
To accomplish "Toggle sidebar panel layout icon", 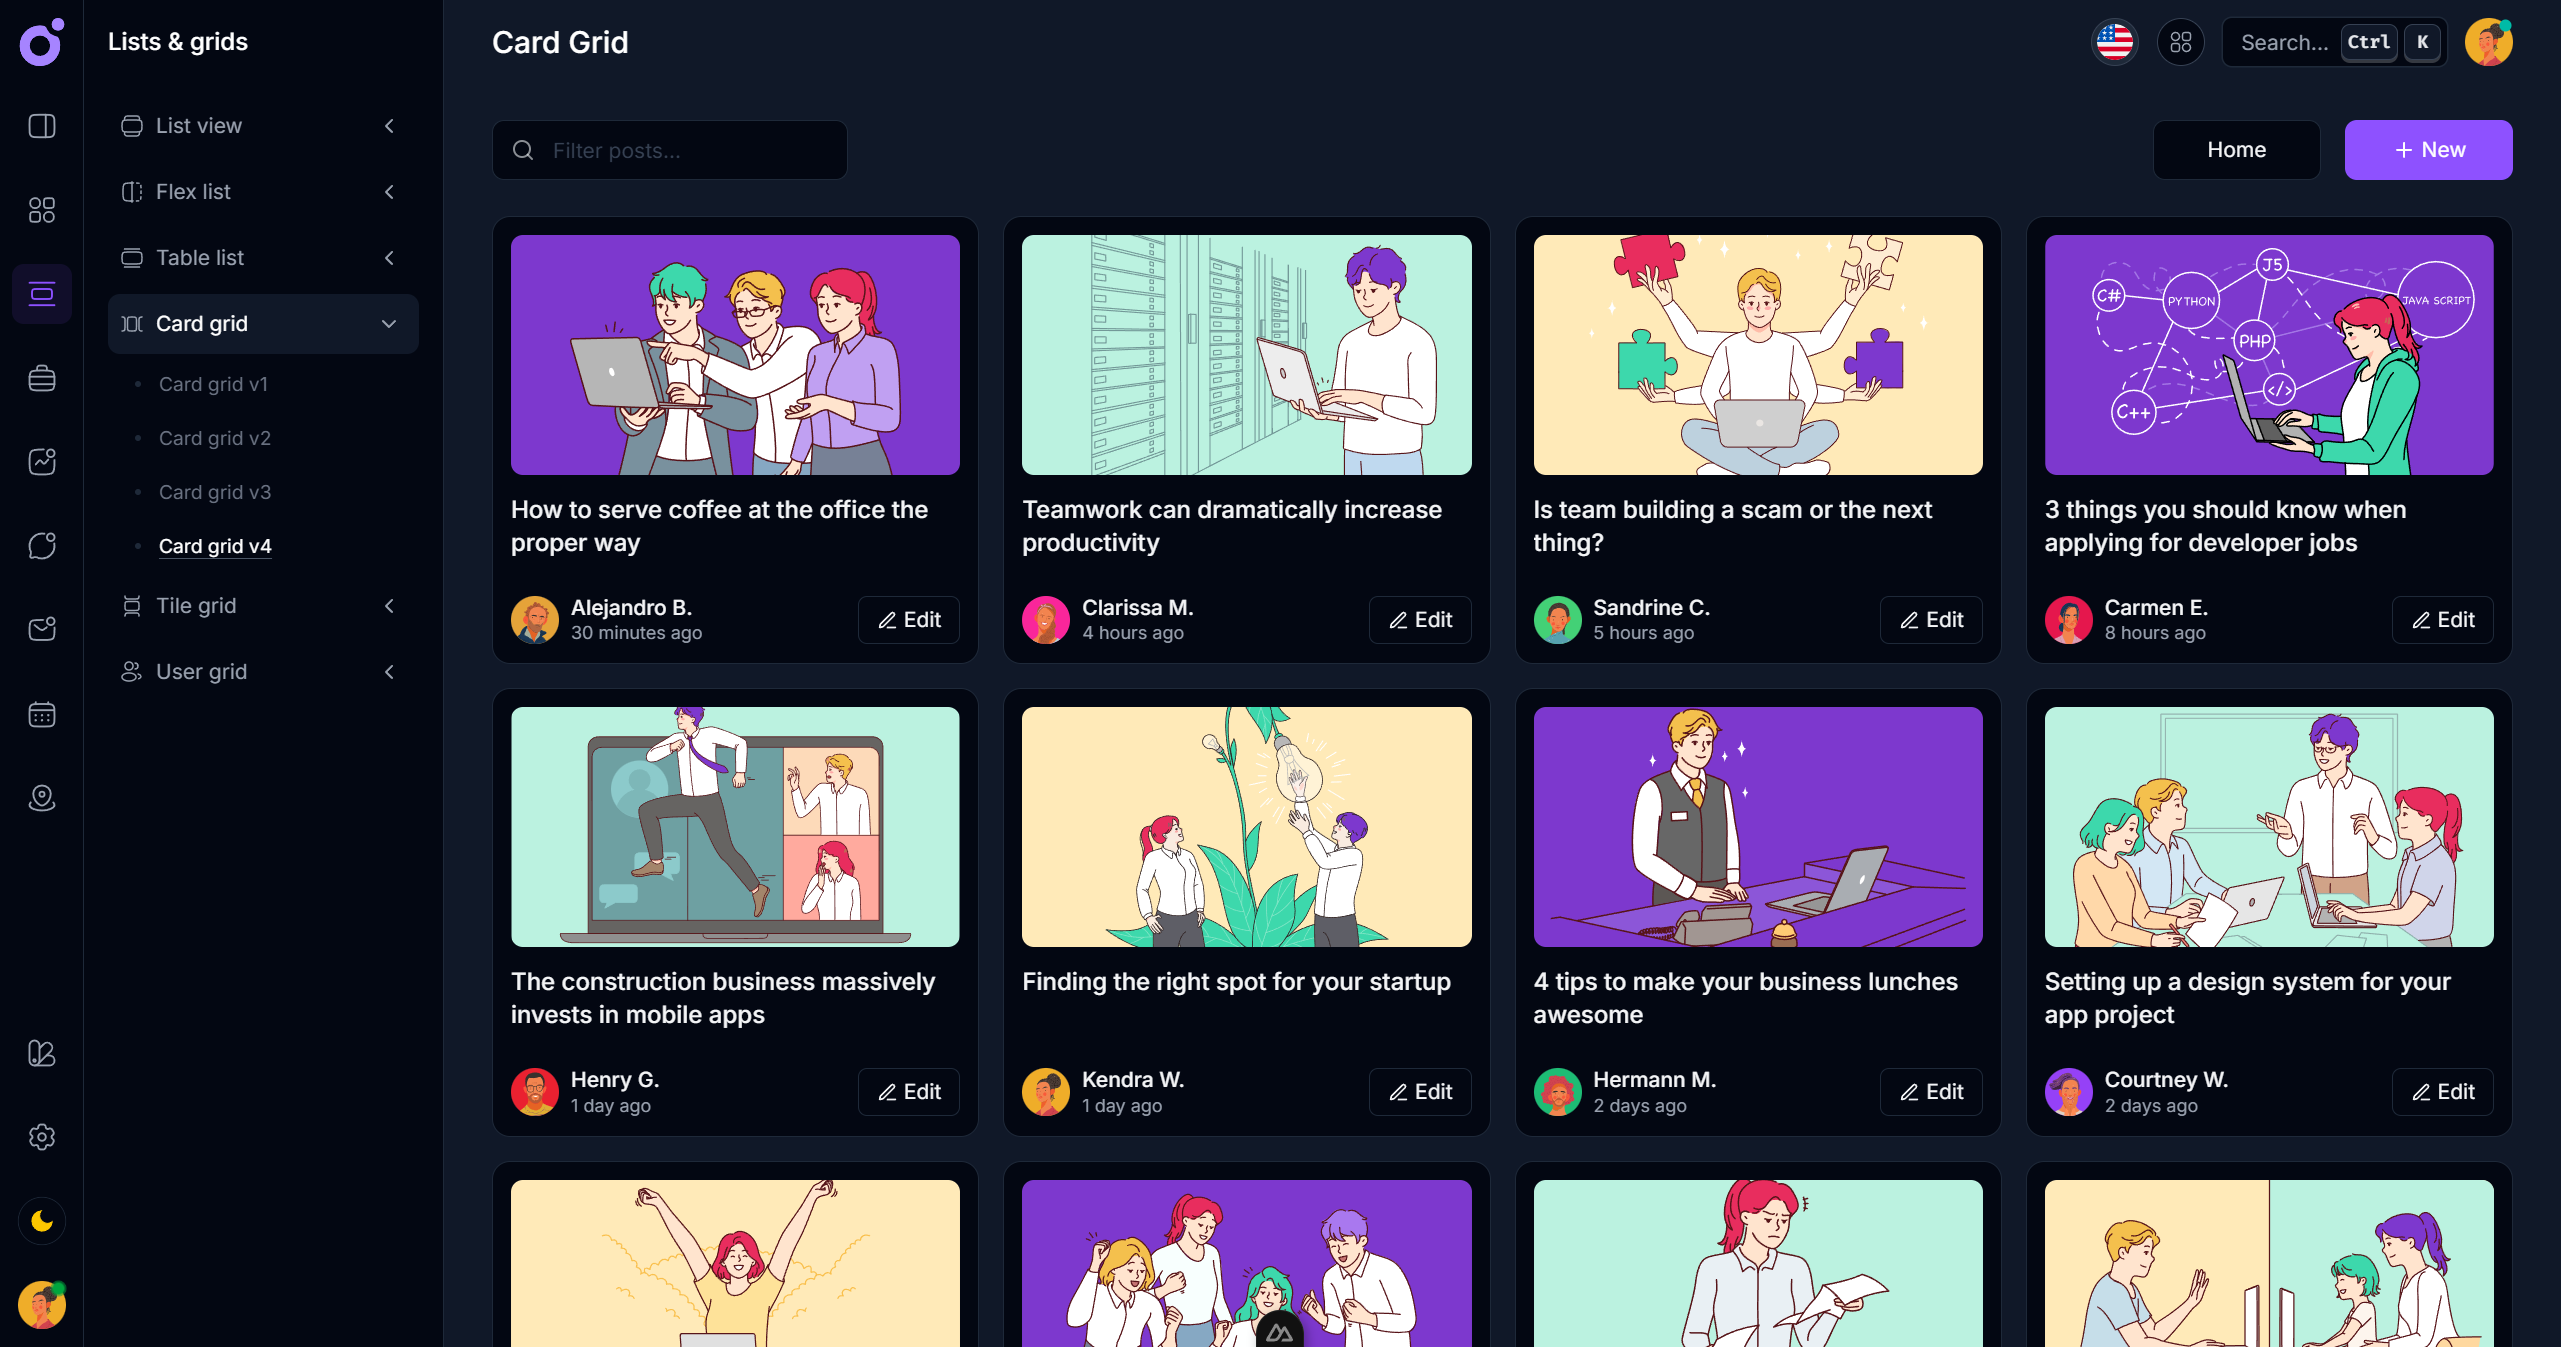I will click(x=41, y=126).
